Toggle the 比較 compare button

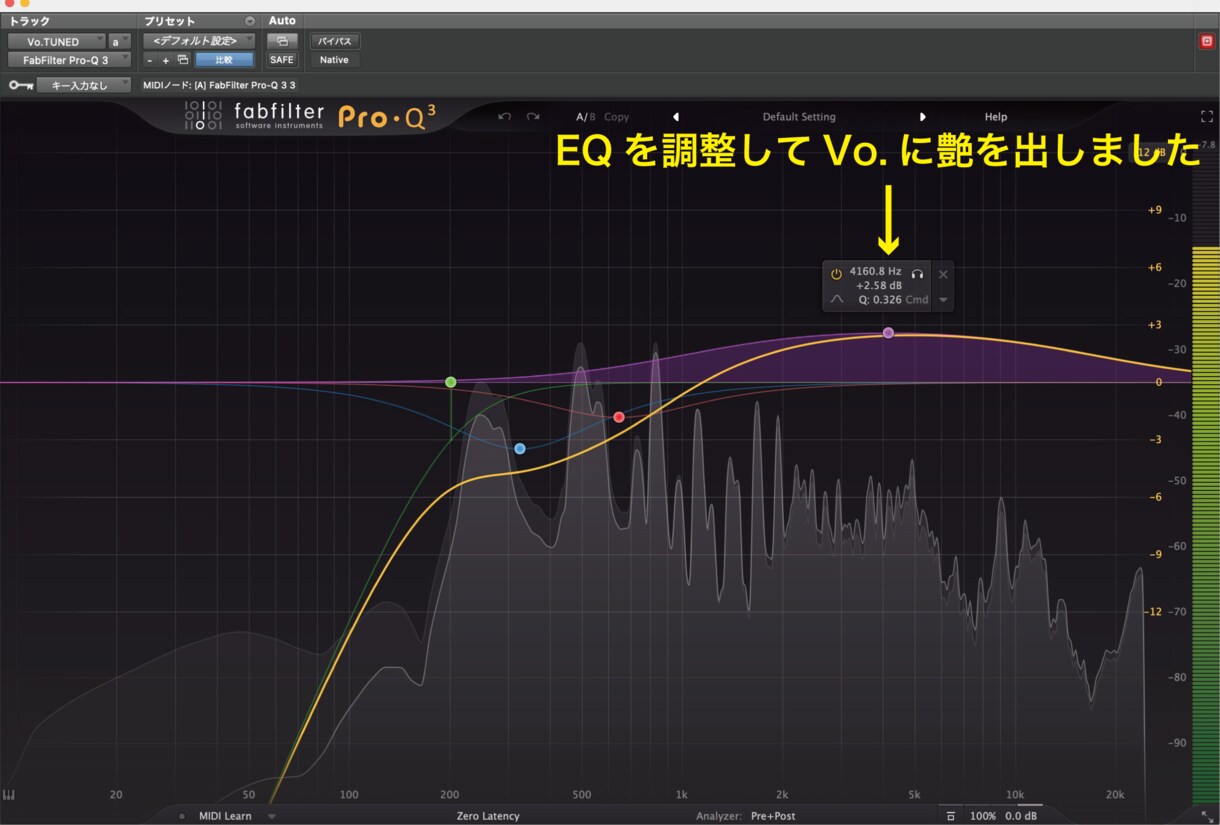224,60
